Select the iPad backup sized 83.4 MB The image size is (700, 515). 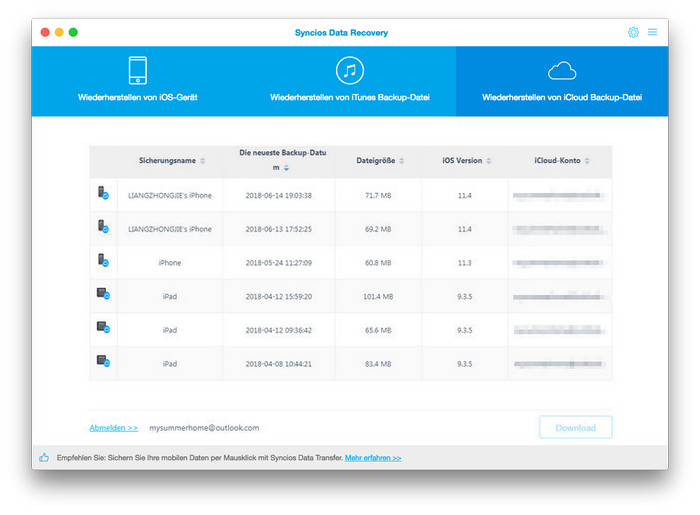(170, 364)
